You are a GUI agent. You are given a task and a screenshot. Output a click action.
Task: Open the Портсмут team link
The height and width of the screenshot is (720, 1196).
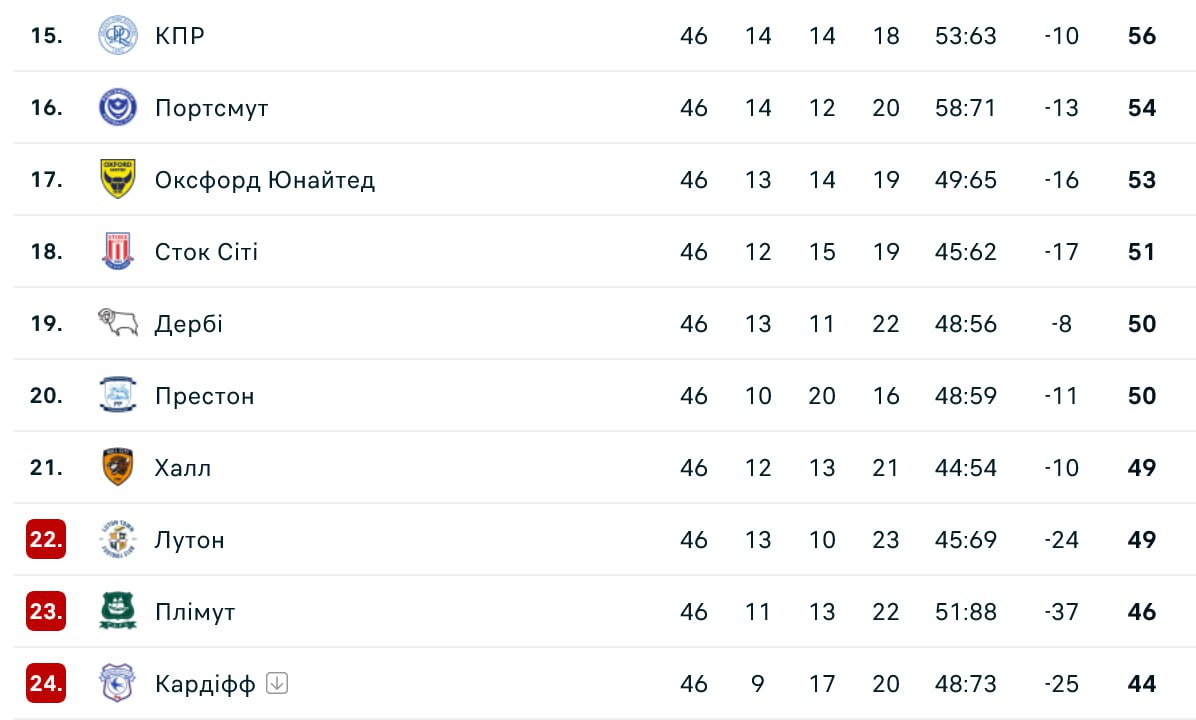click(x=212, y=108)
